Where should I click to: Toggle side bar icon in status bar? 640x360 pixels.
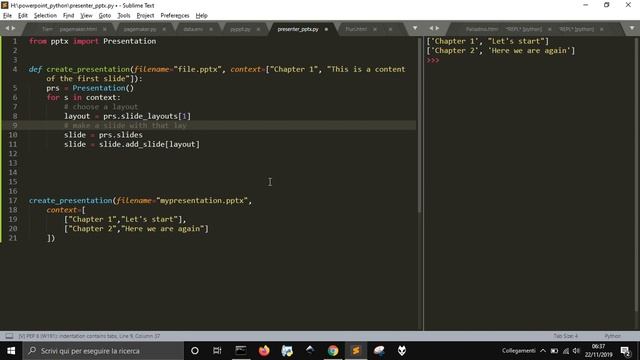[9, 336]
